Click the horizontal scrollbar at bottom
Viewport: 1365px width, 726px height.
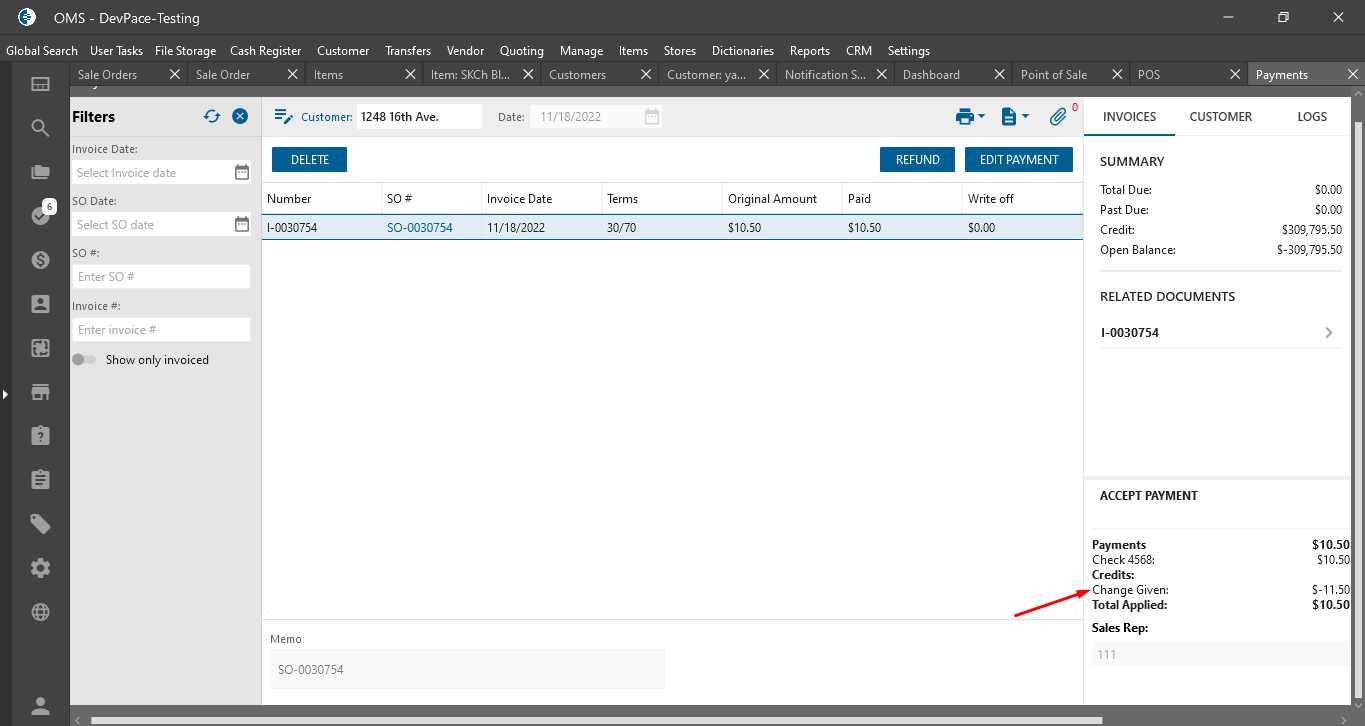click(x=596, y=720)
